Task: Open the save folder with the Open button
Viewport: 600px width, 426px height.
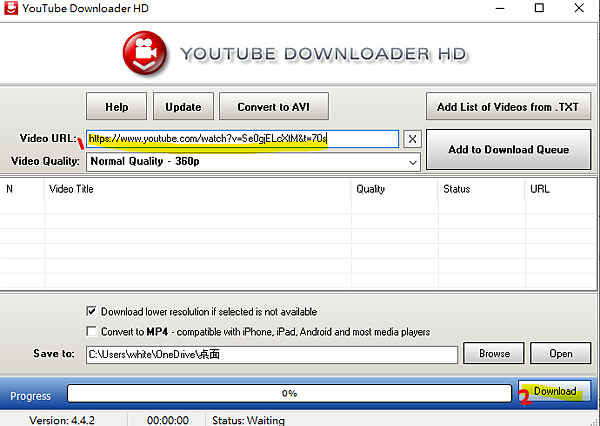Action: [561, 353]
